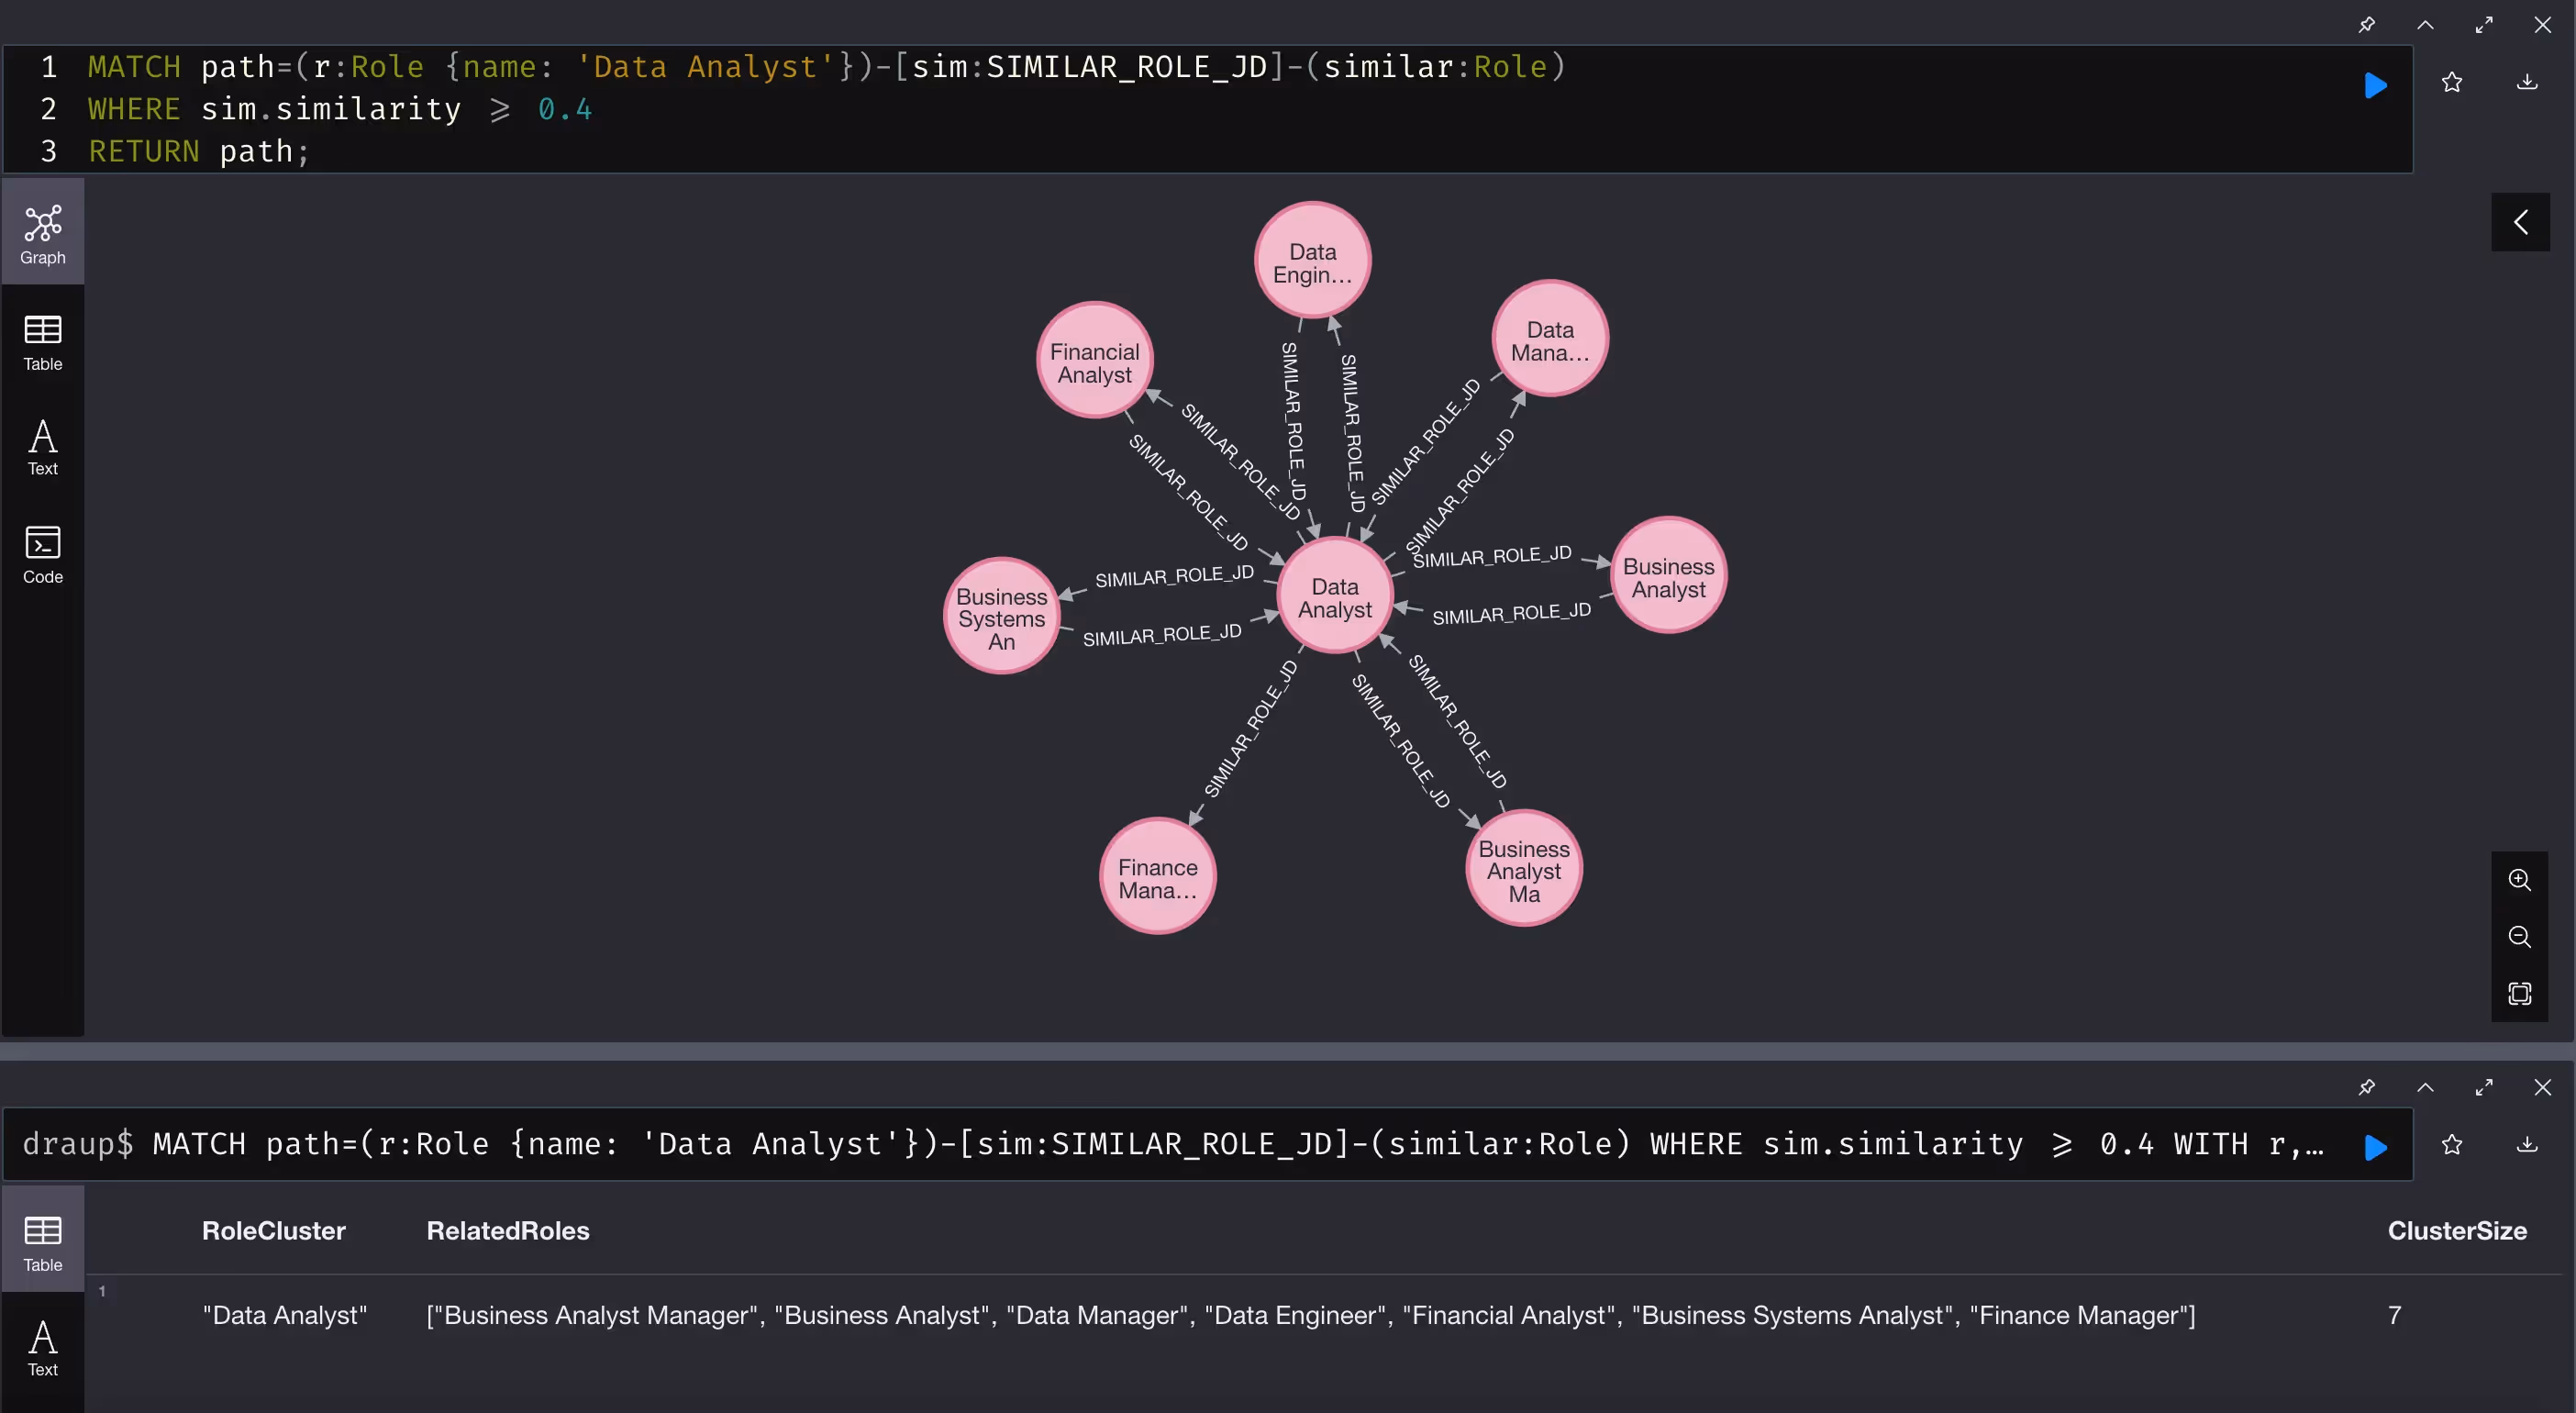Collapse the top result frame
The height and width of the screenshot is (1413, 2576).
click(2425, 25)
